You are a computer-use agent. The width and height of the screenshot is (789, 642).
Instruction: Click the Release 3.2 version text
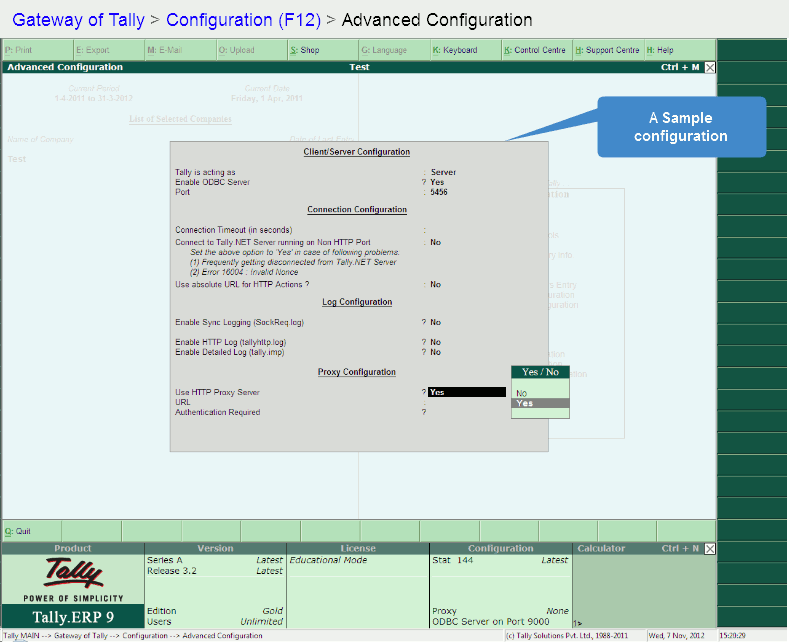(x=172, y=571)
